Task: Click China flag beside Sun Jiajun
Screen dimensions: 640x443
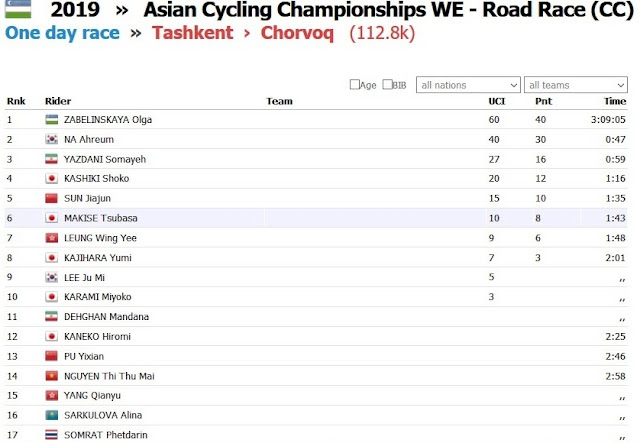Action: point(51,198)
